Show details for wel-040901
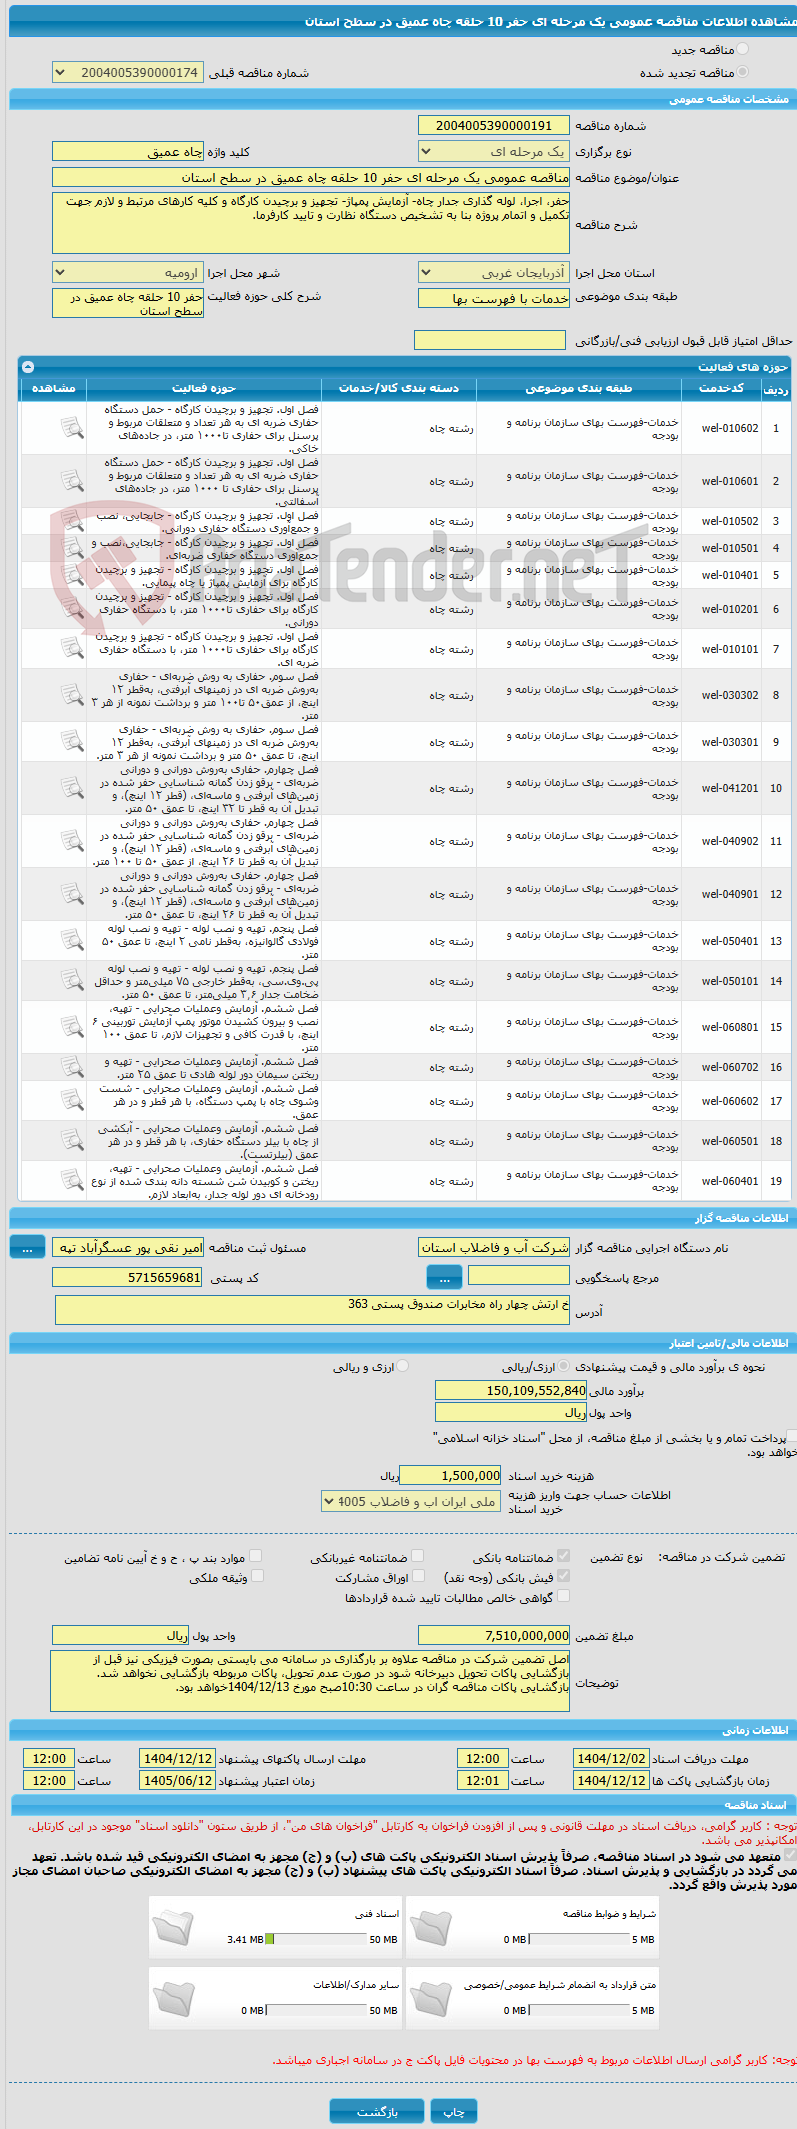Image resolution: width=797 pixels, height=2129 pixels. coord(72,894)
